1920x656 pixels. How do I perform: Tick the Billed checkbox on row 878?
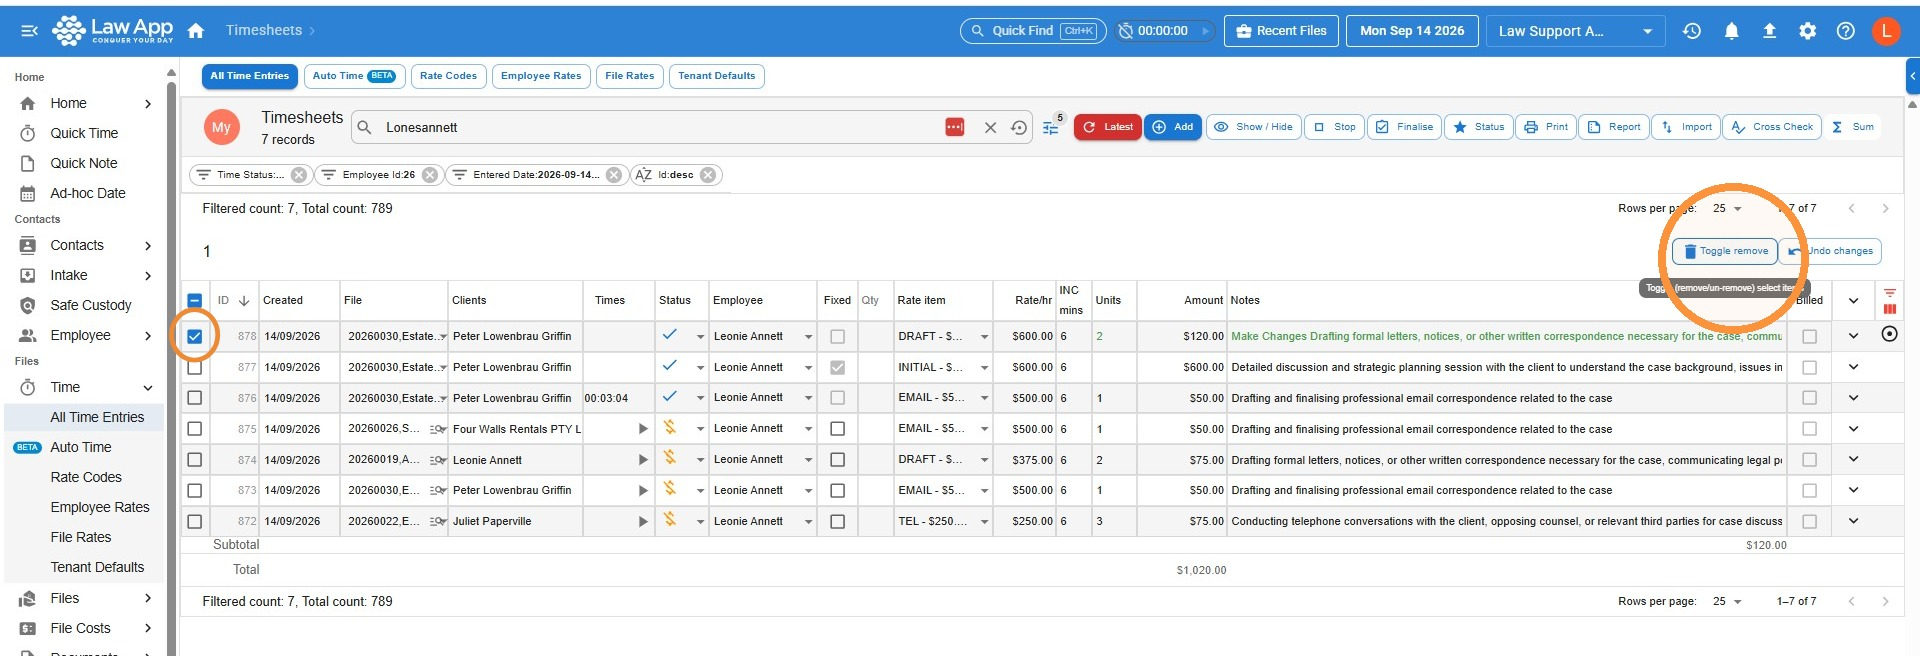1809,337
